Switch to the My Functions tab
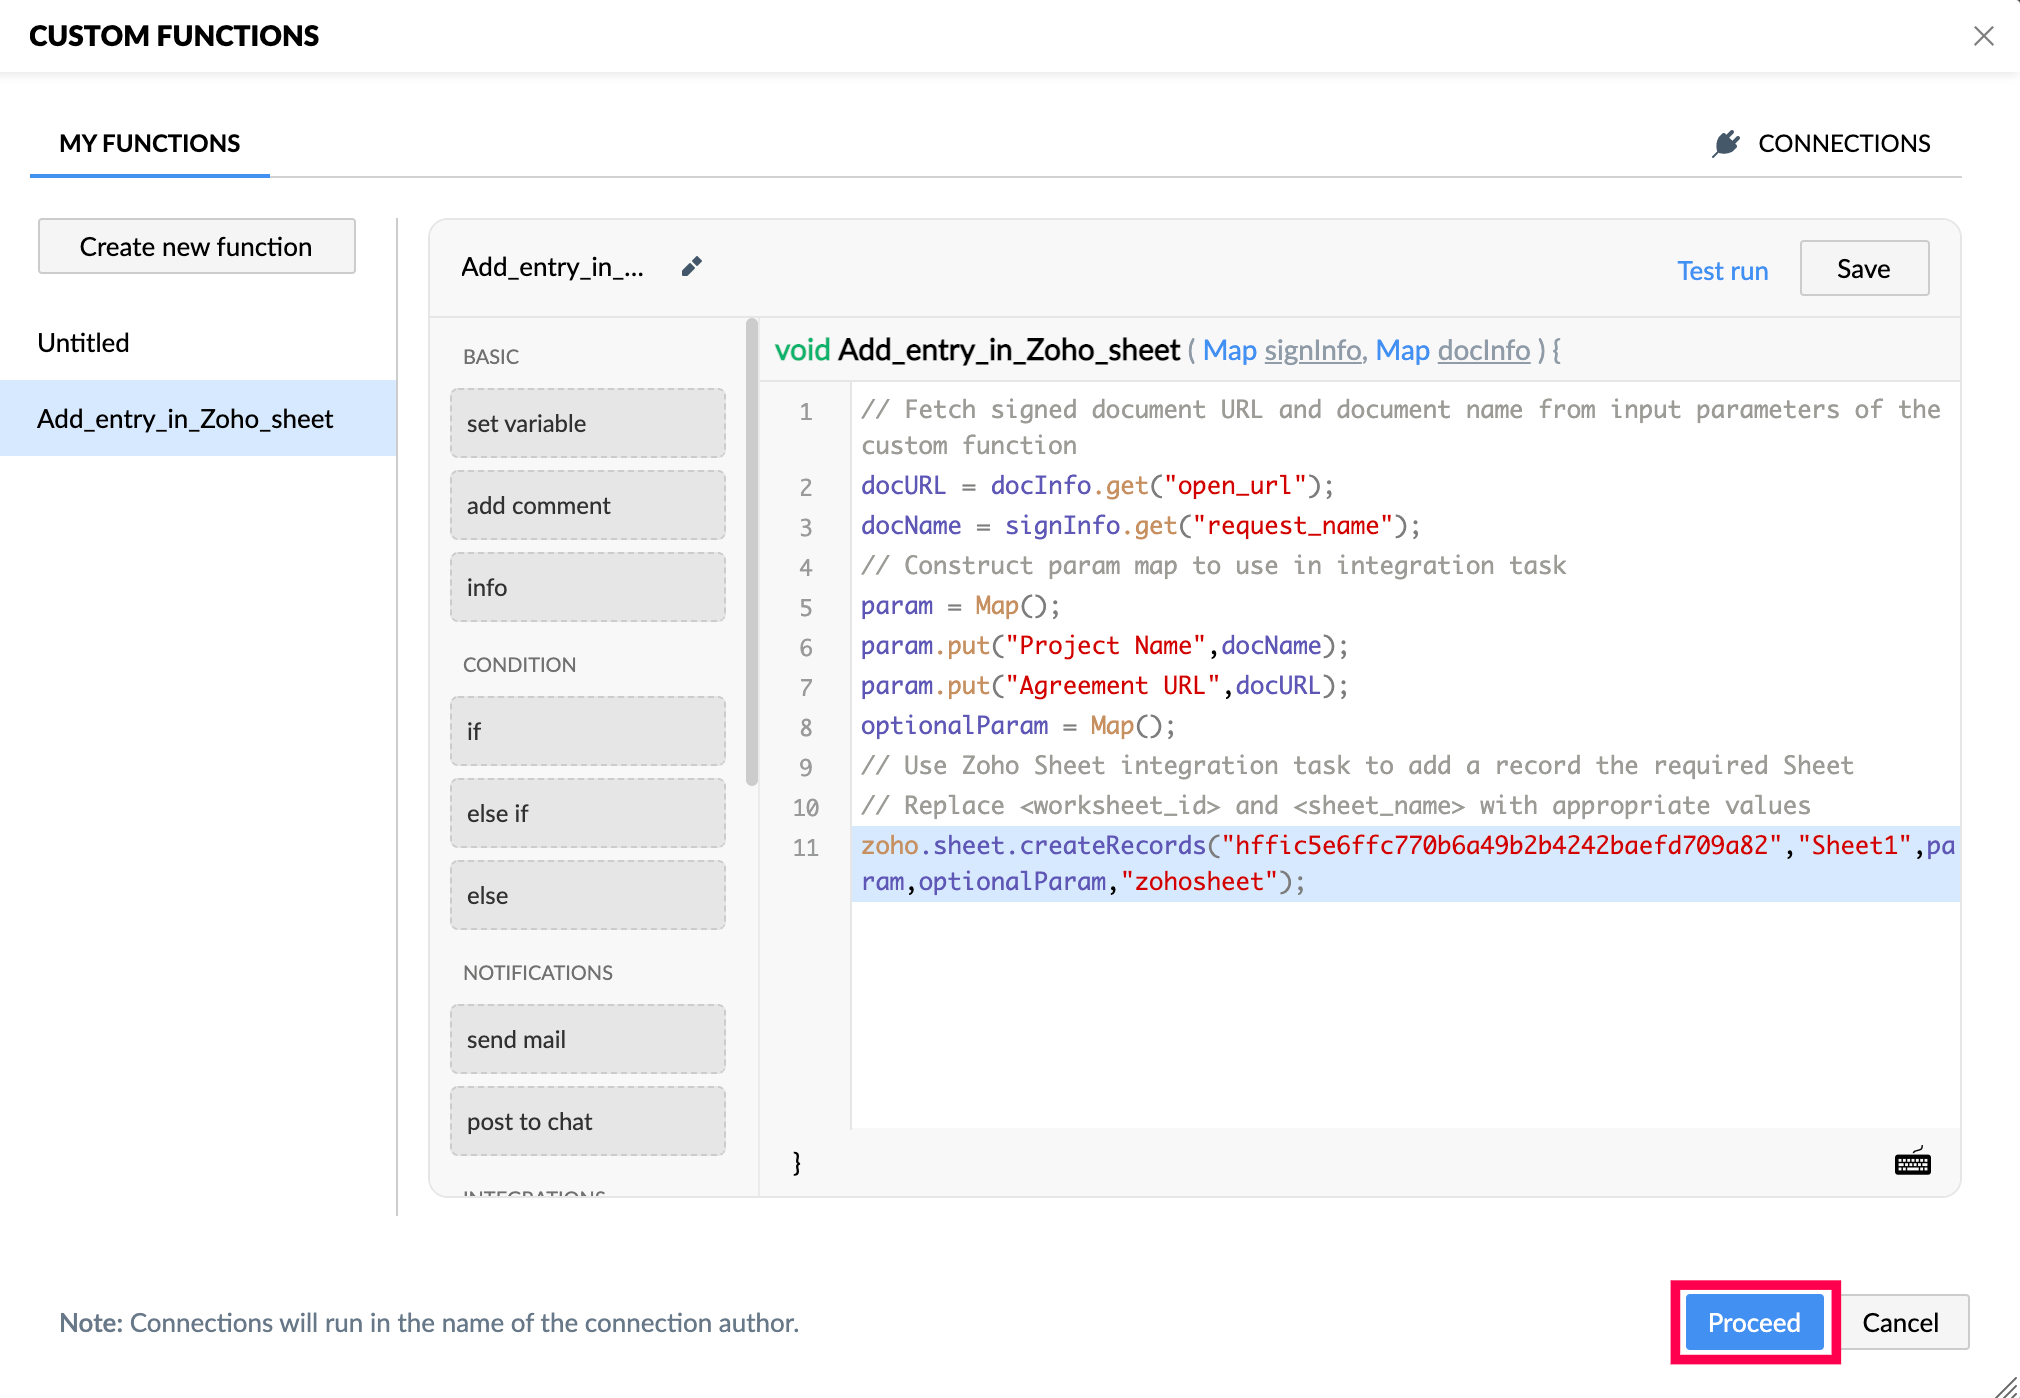Viewport: 2020px width, 1398px height. [150, 143]
